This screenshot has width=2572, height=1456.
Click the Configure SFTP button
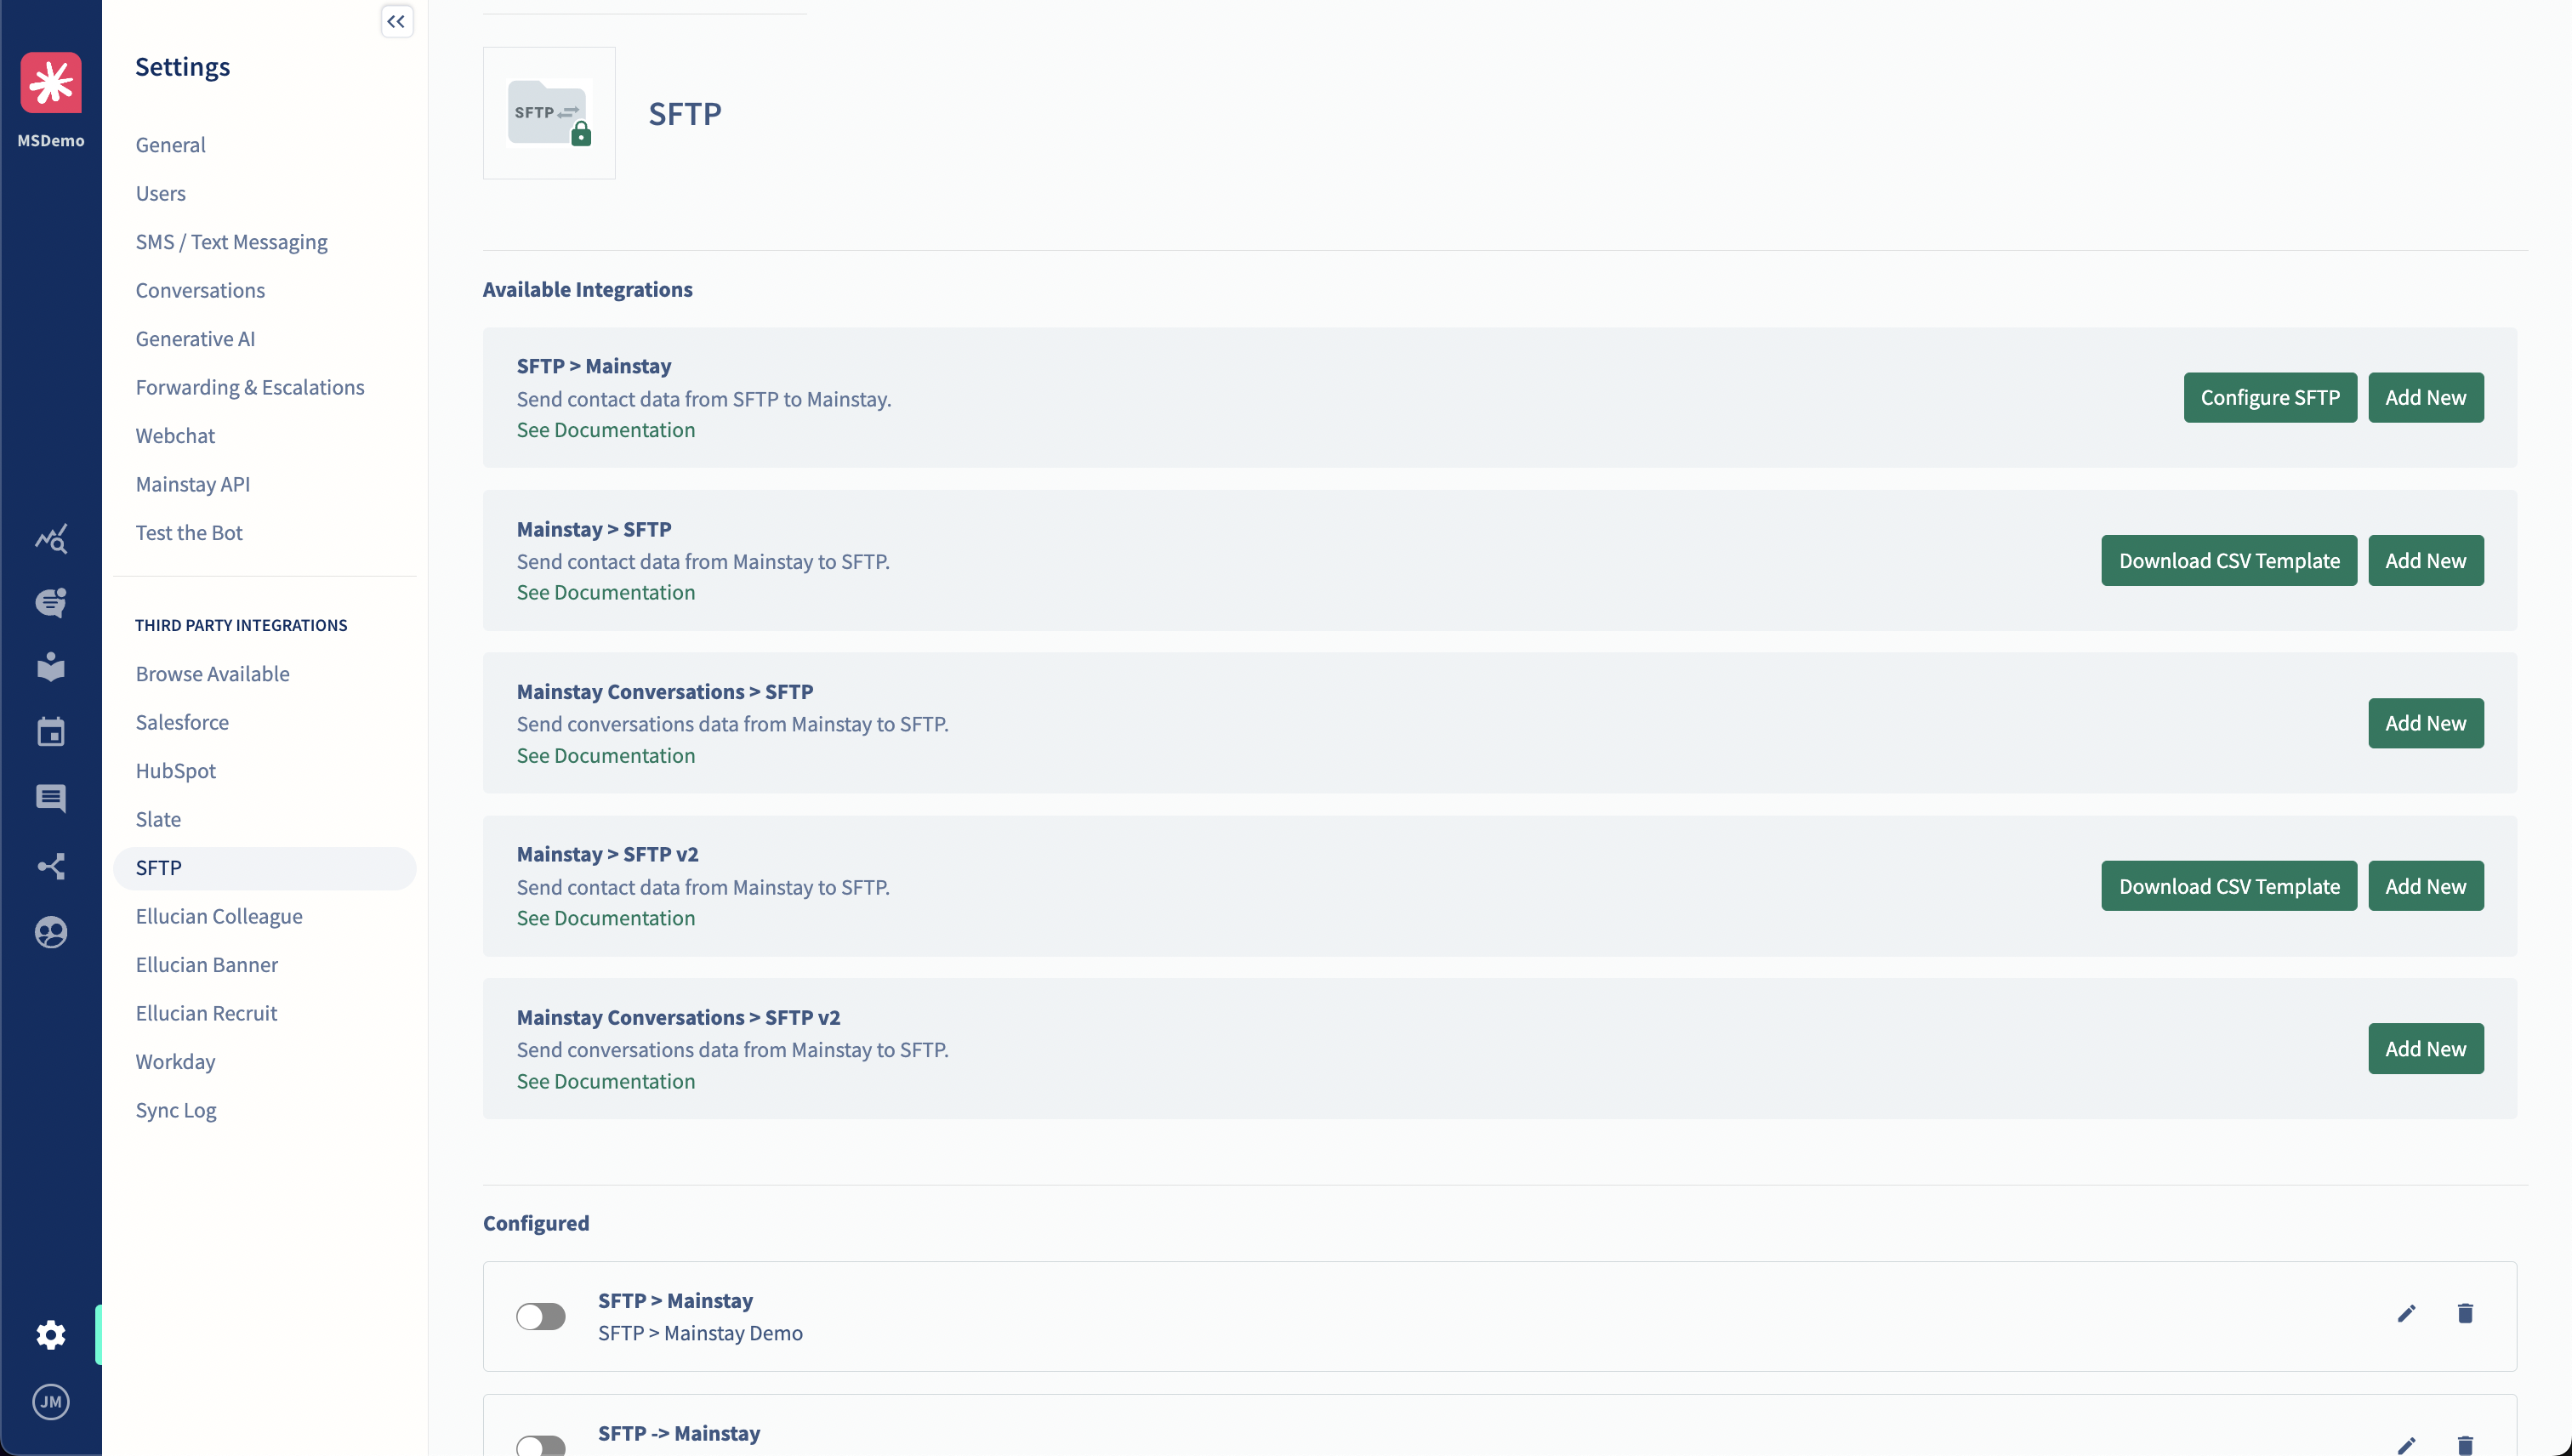coord(2270,397)
